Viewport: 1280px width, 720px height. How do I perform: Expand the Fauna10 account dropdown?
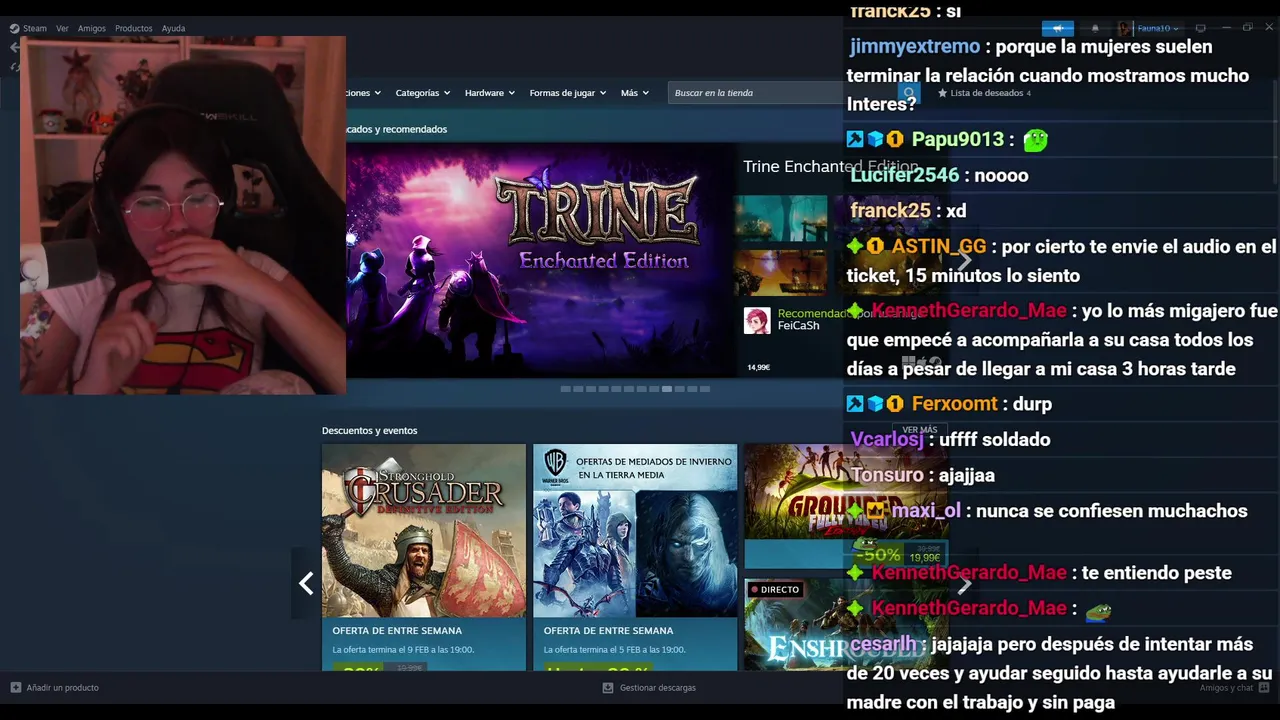click(x=1157, y=28)
